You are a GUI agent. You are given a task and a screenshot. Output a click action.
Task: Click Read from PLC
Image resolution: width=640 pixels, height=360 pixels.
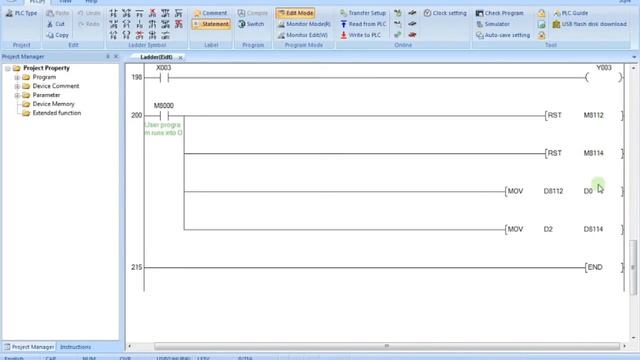(363, 24)
